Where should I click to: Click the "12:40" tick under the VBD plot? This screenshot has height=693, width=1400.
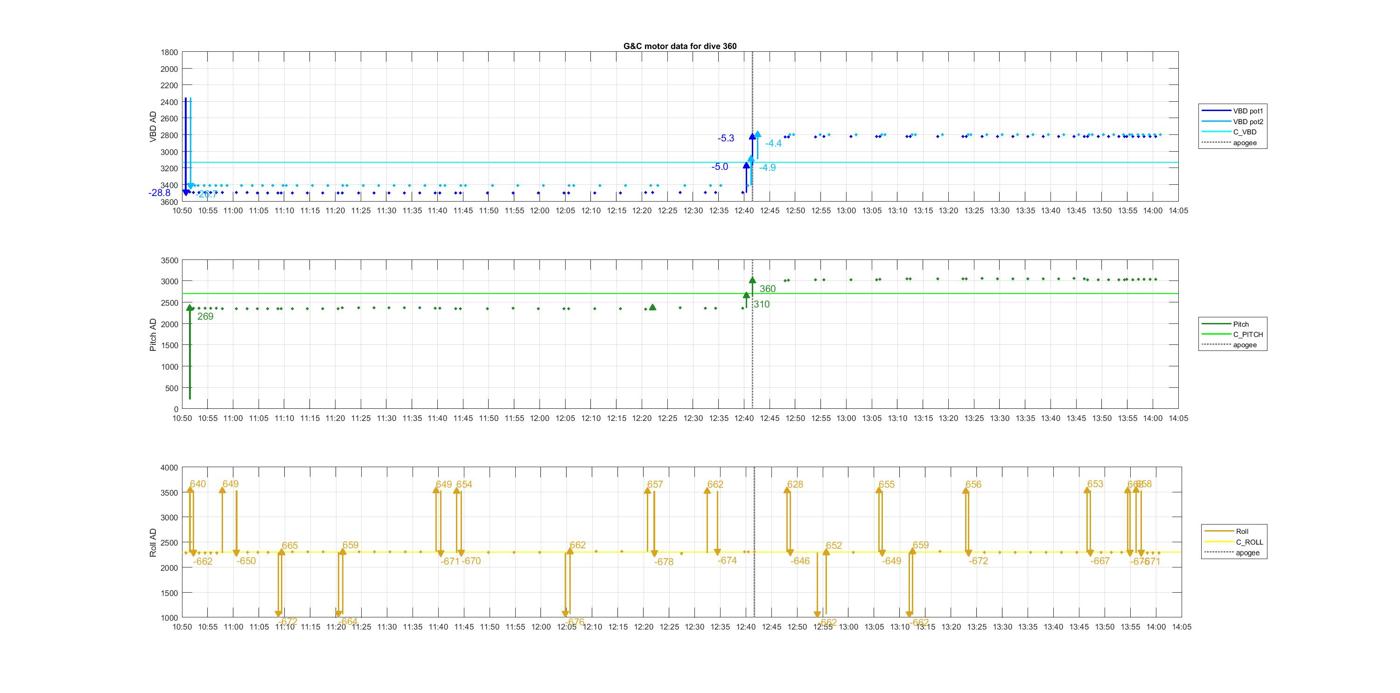point(744,211)
